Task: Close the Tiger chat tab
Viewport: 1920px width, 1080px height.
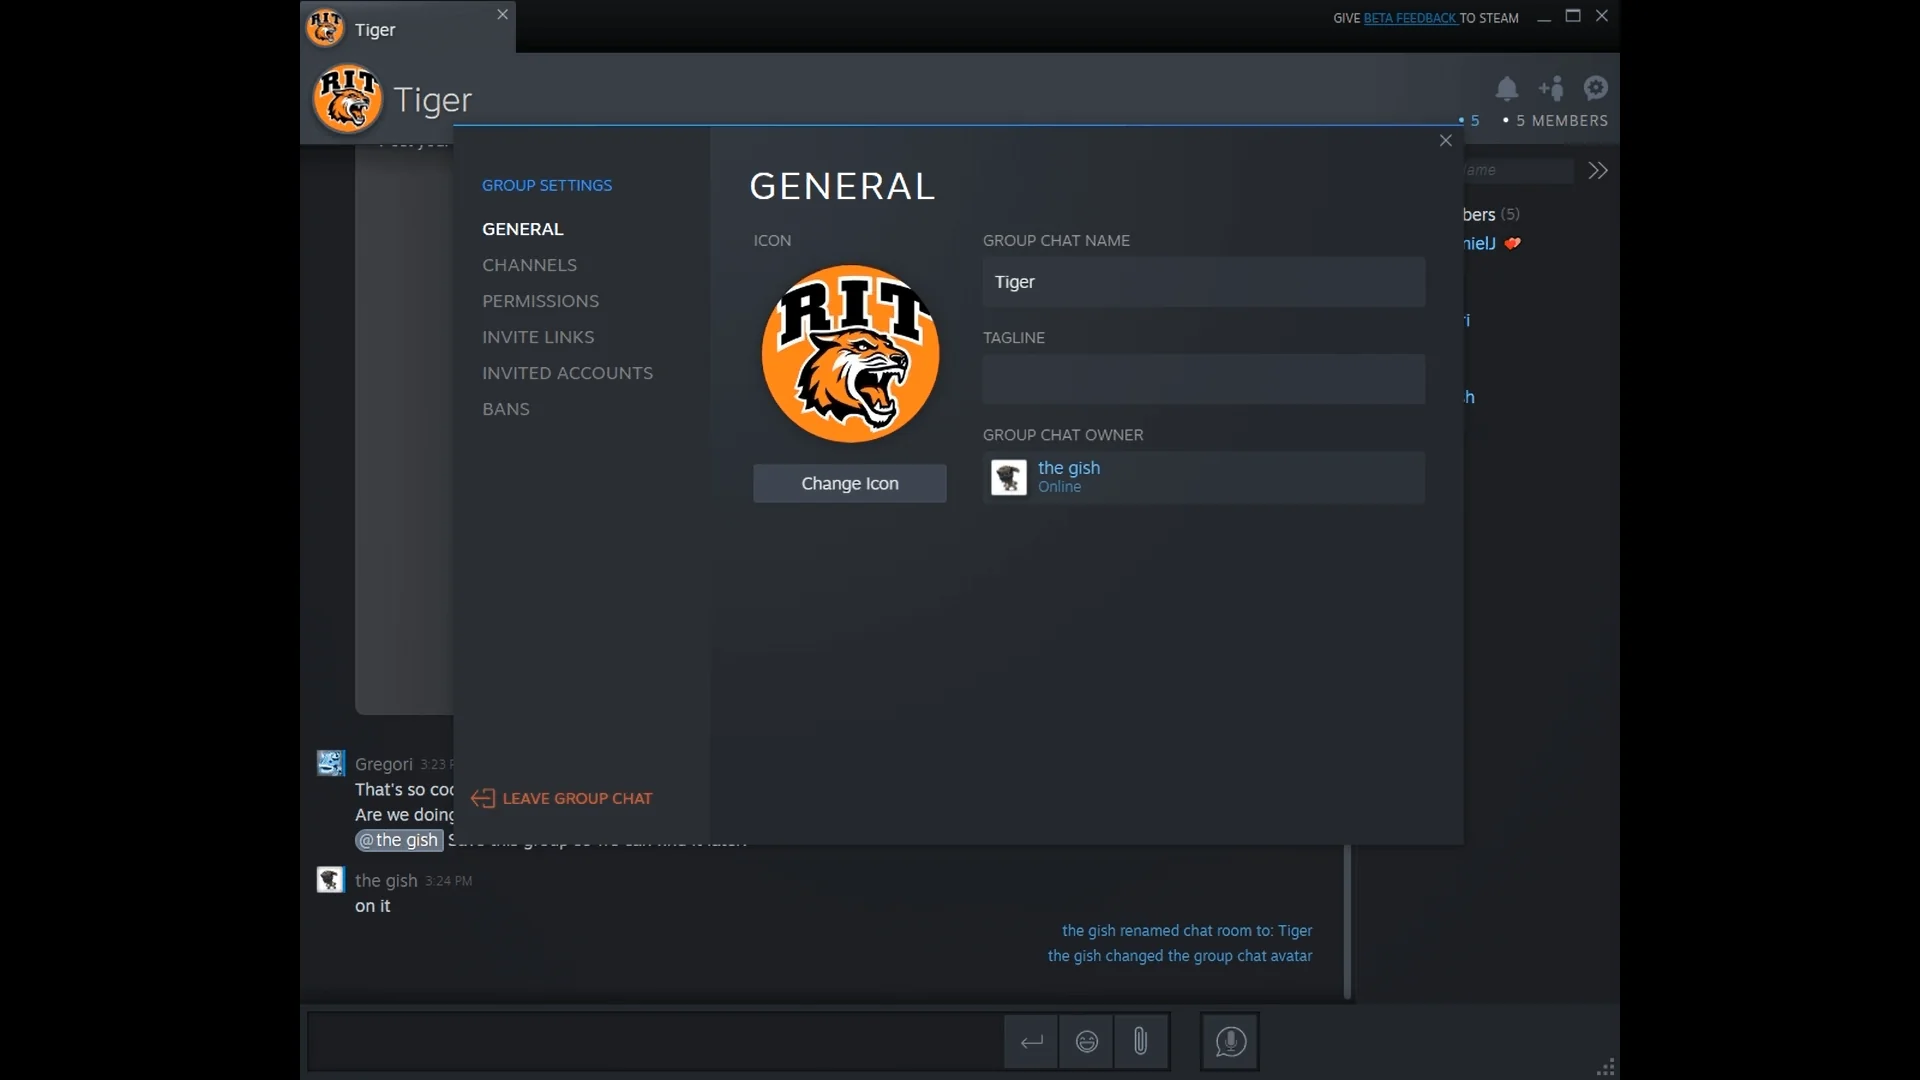Action: [x=503, y=14]
